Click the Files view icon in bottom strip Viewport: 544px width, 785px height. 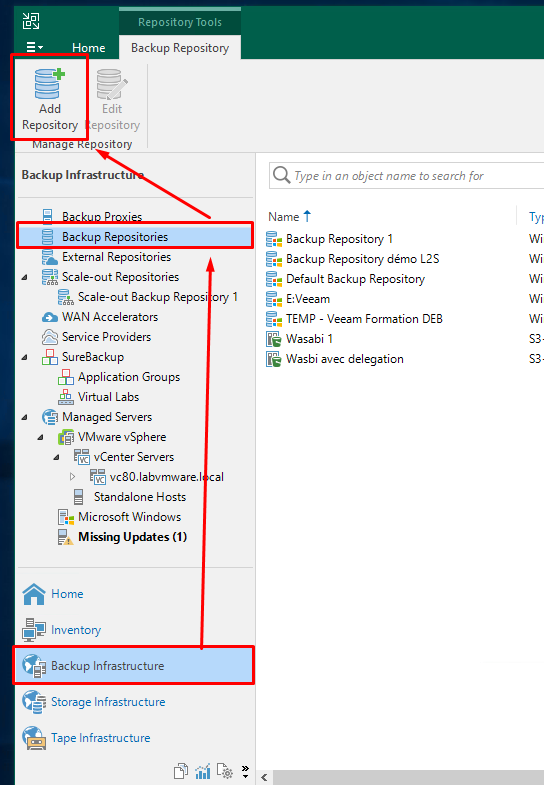pyautogui.click(x=181, y=771)
